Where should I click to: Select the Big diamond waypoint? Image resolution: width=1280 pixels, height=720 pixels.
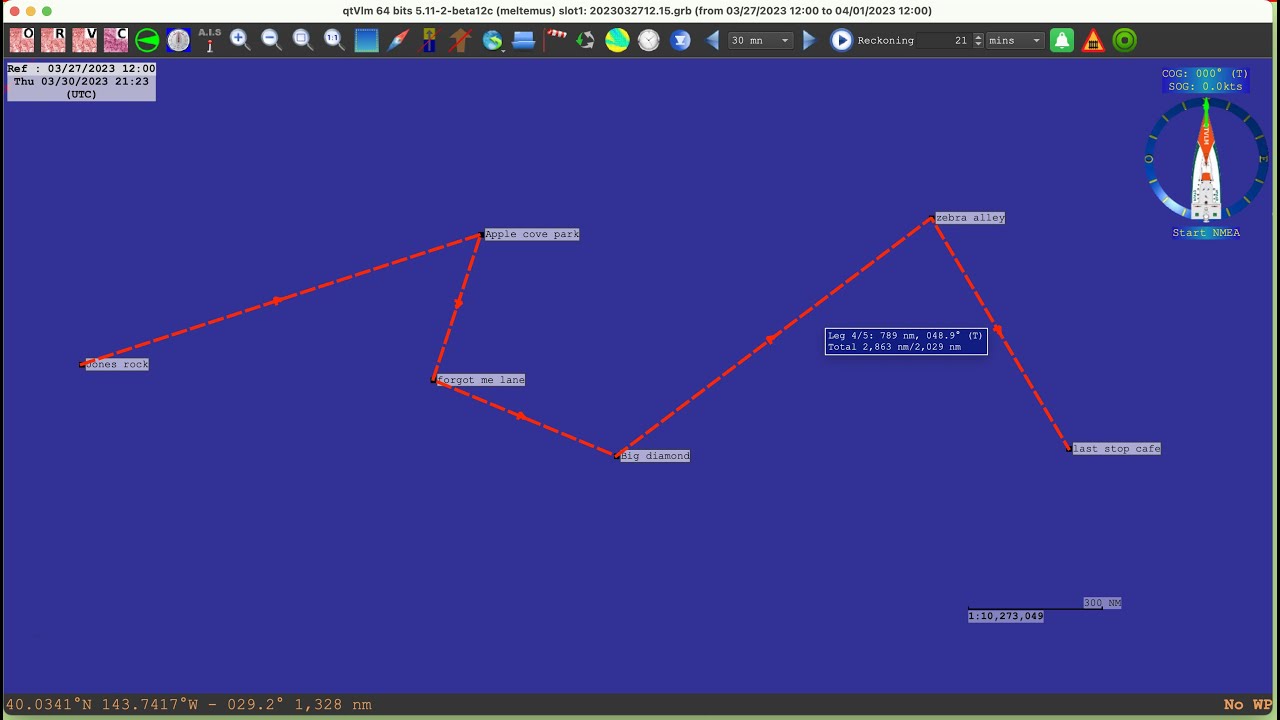(655, 456)
